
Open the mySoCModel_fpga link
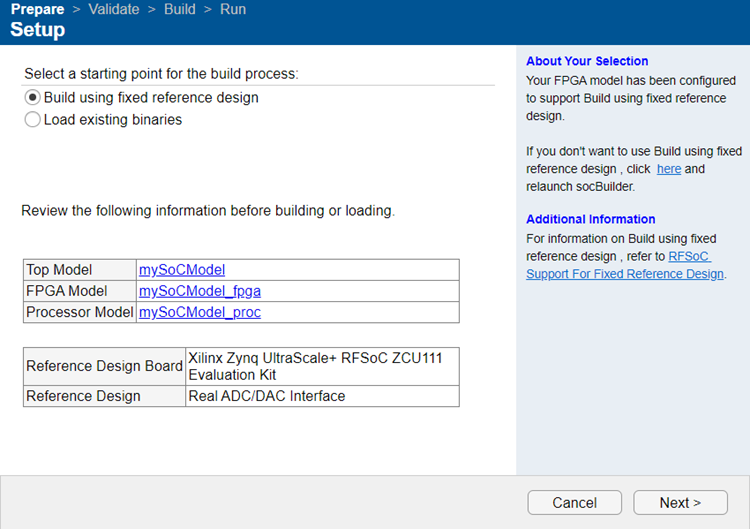pyautogui.click(x=199, y=291)
